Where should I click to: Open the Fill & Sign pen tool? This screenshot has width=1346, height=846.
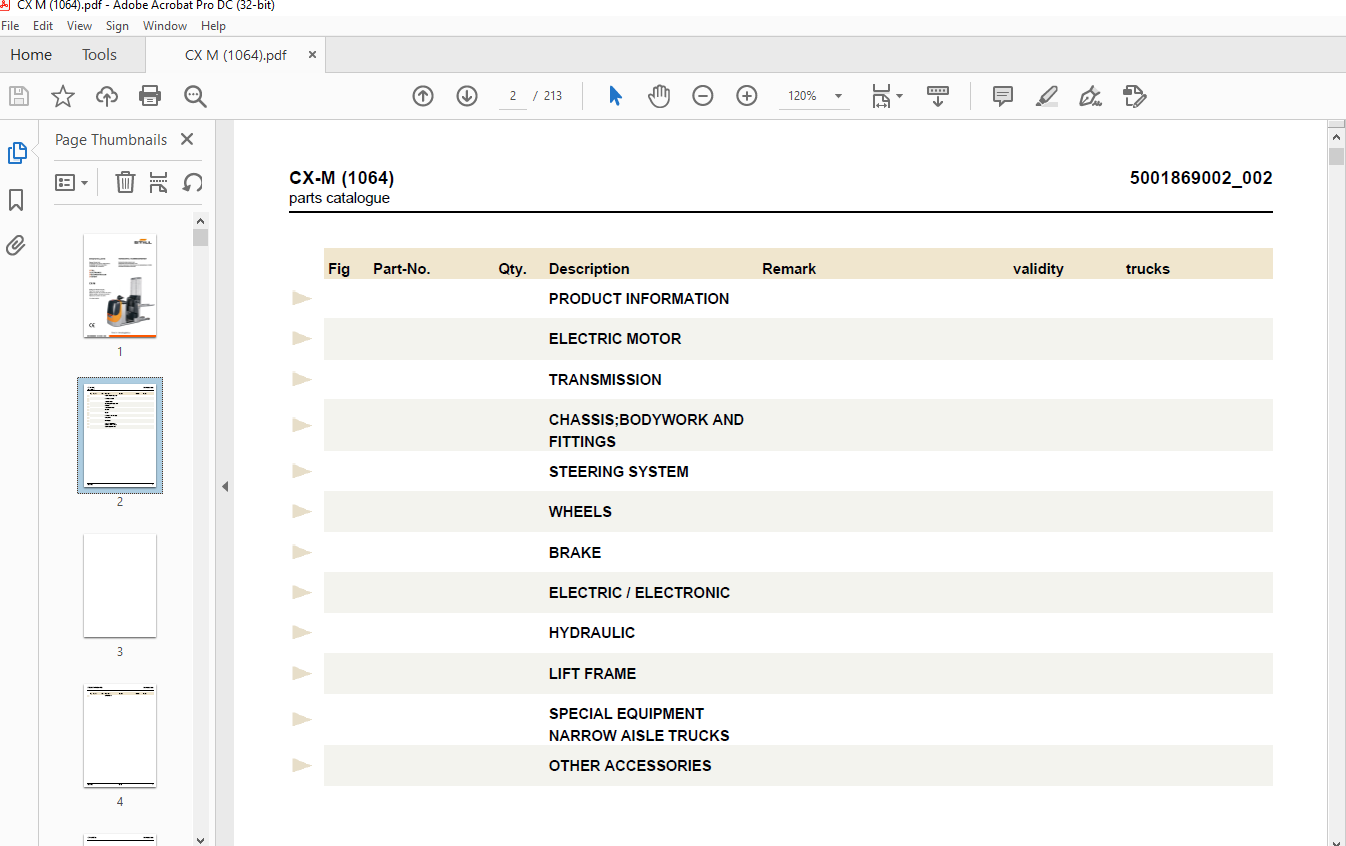pyautogui.click(x=1090, y=96)
